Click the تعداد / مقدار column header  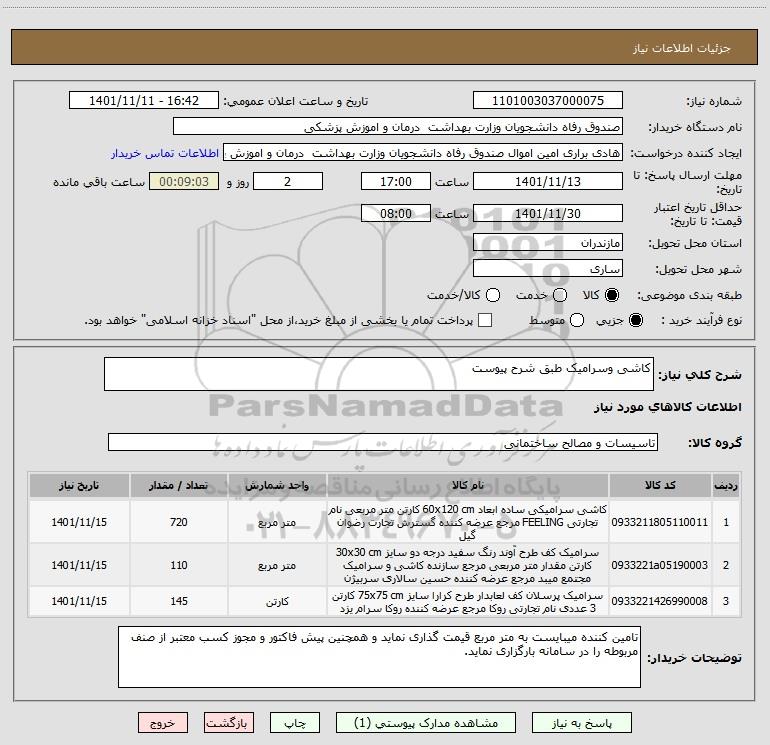click(179, 485)
